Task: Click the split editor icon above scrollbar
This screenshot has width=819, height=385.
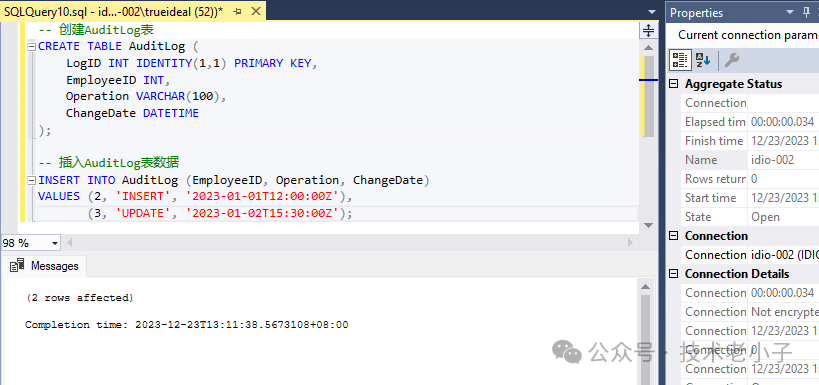Action: coord(648,31)
